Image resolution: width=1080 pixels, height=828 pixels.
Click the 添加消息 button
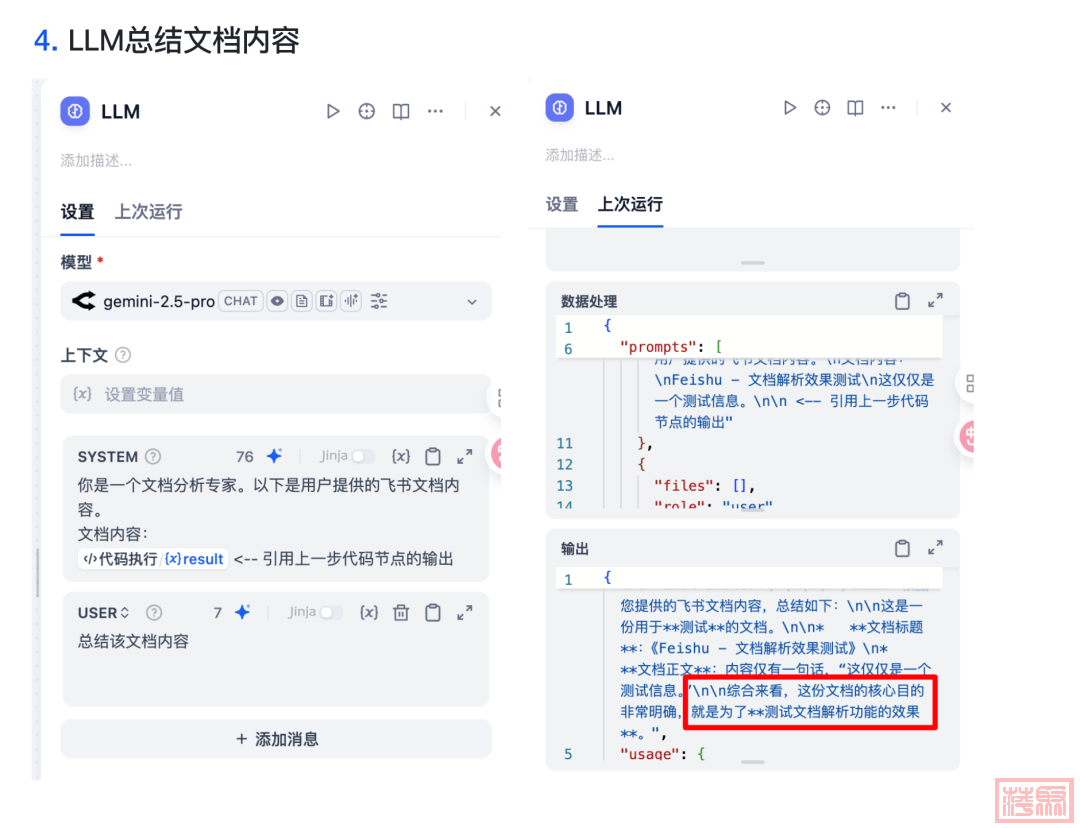[x=276, y=739]
